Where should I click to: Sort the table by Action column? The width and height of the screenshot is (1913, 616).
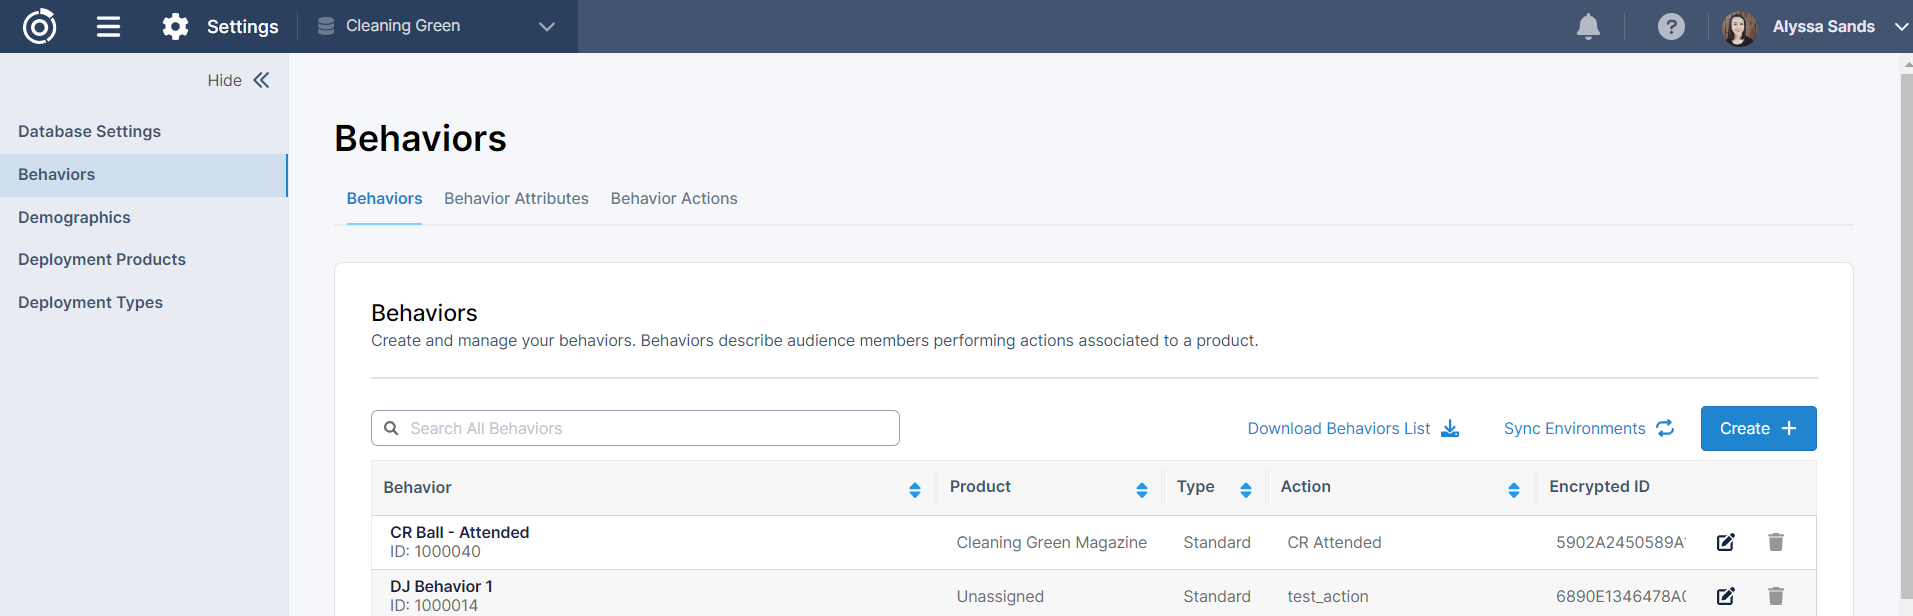[1513, 489]
